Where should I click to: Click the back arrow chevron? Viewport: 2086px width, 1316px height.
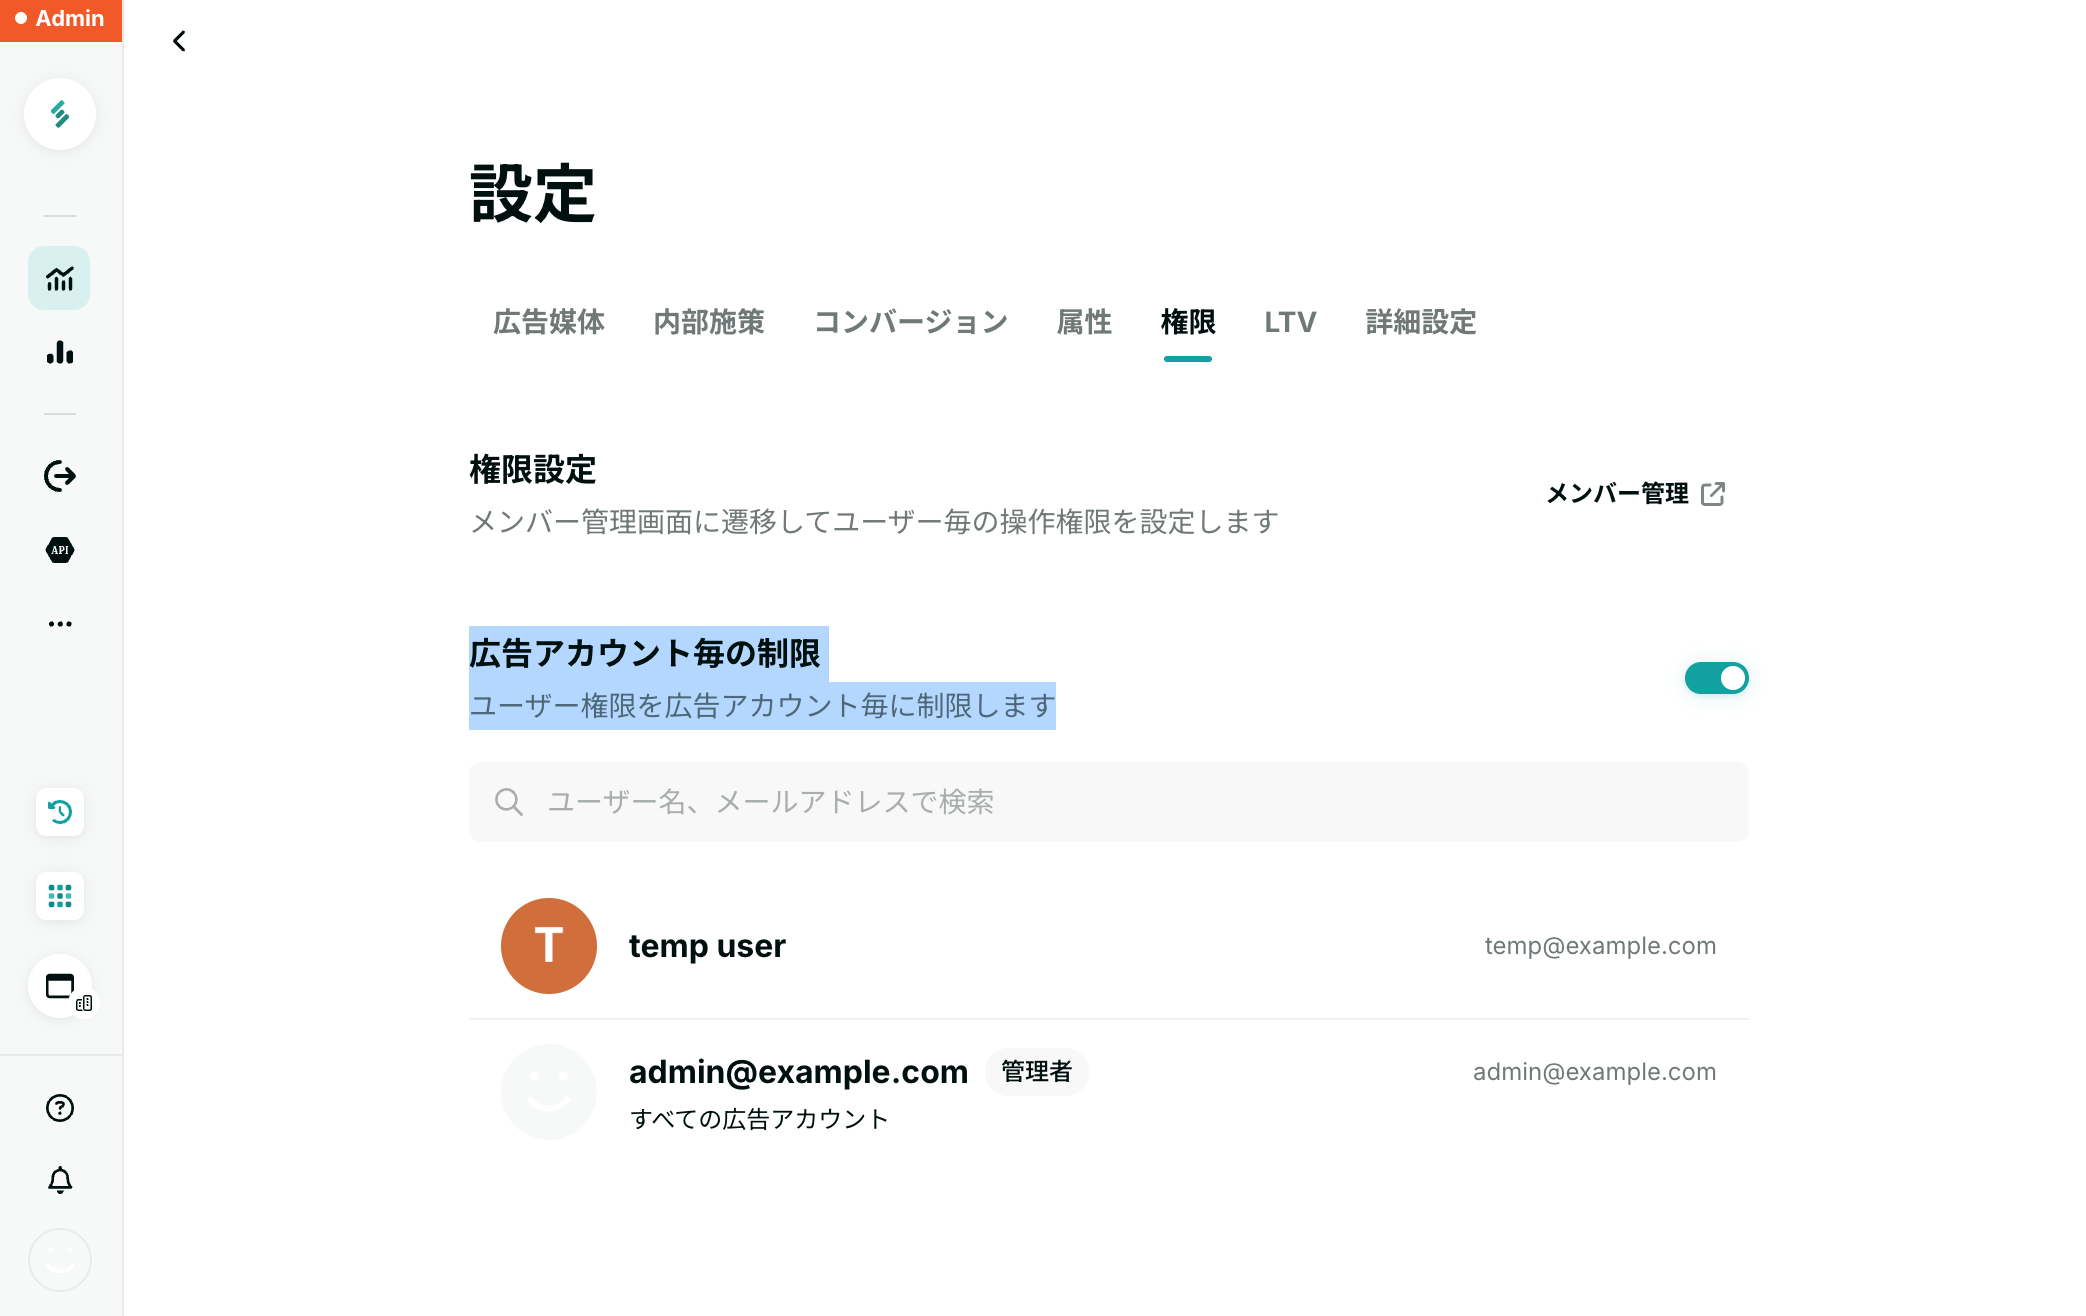[x=180, y=41]
